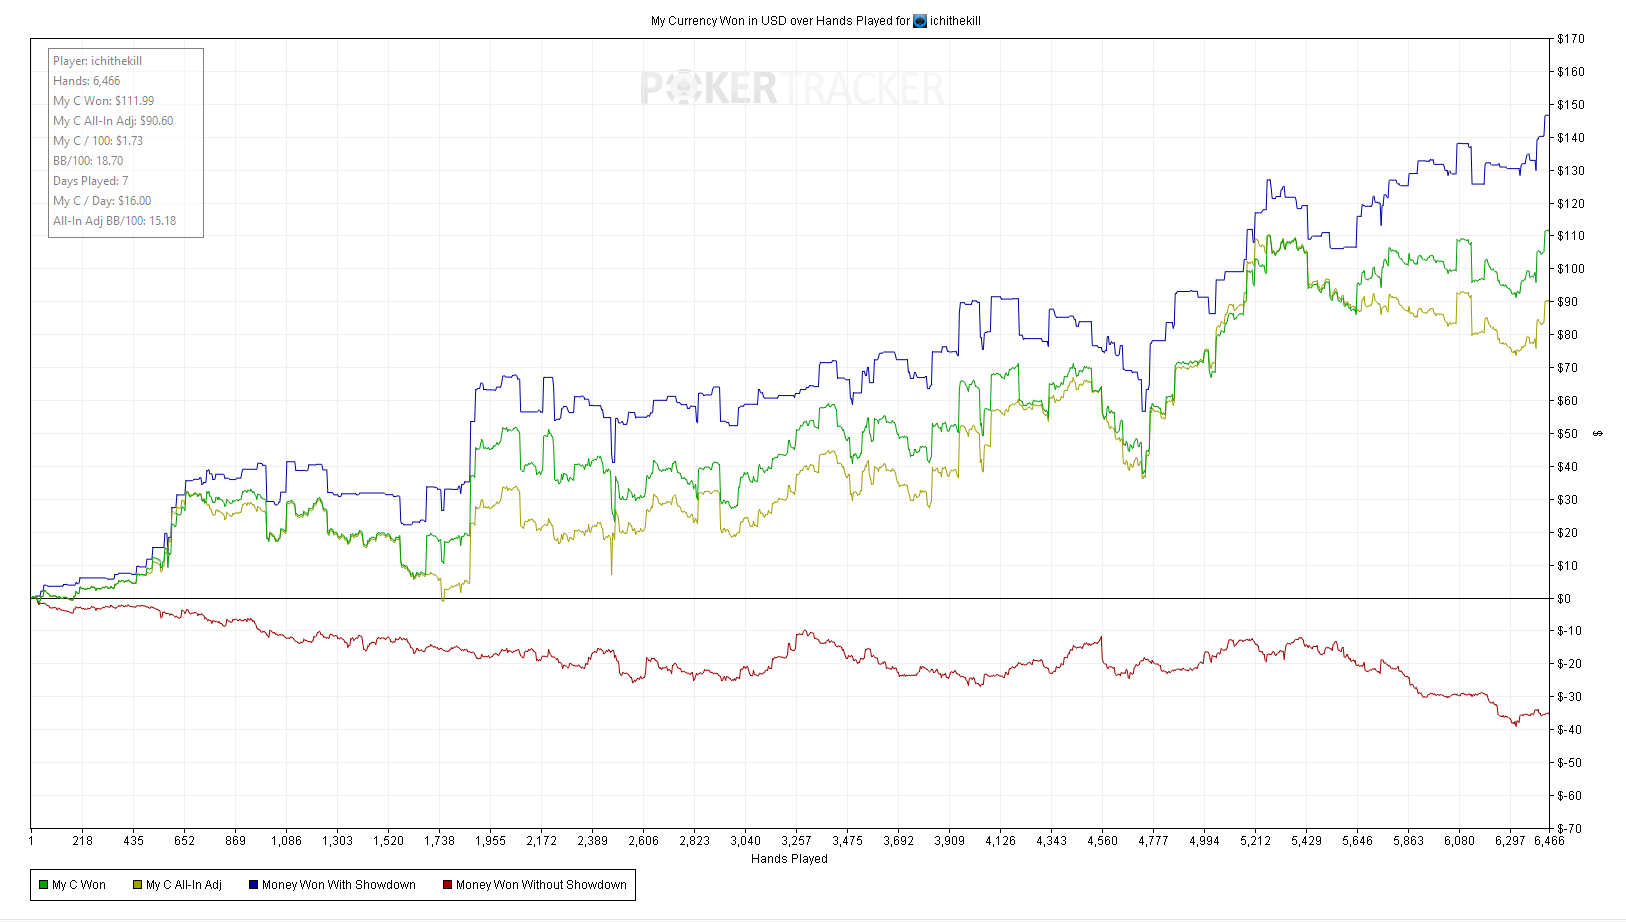
Task: Click 'My C All-In Adj: $90.60' stats line
Action: 113,121
